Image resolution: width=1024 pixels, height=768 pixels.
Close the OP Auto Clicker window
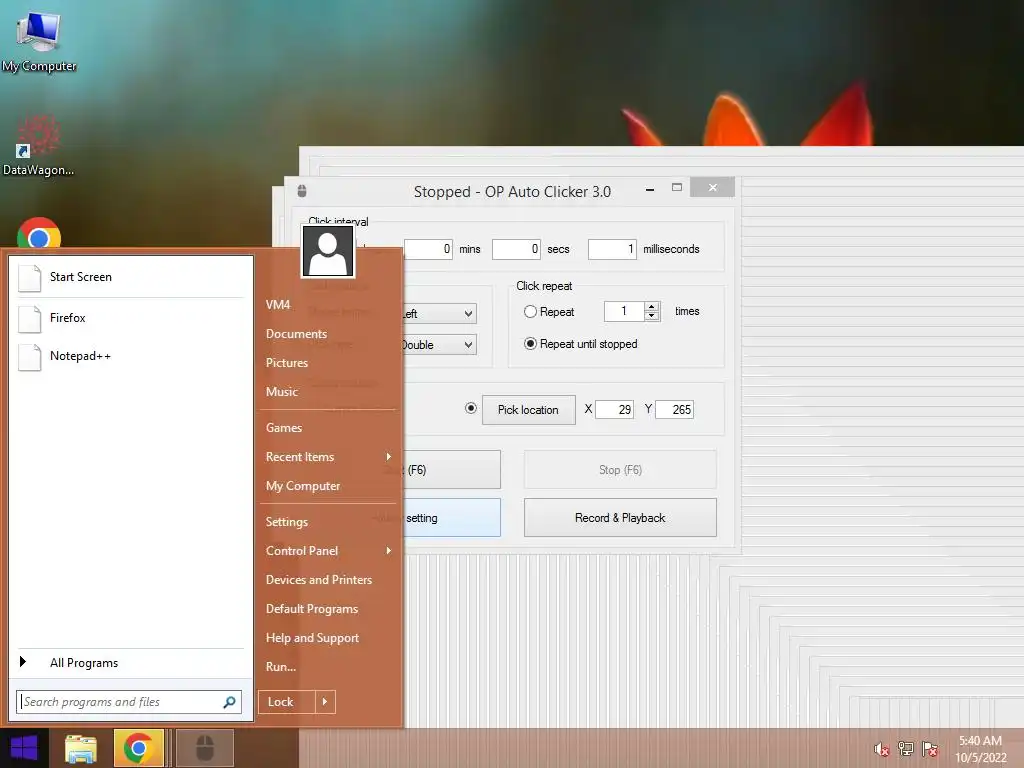pos(712,187)
